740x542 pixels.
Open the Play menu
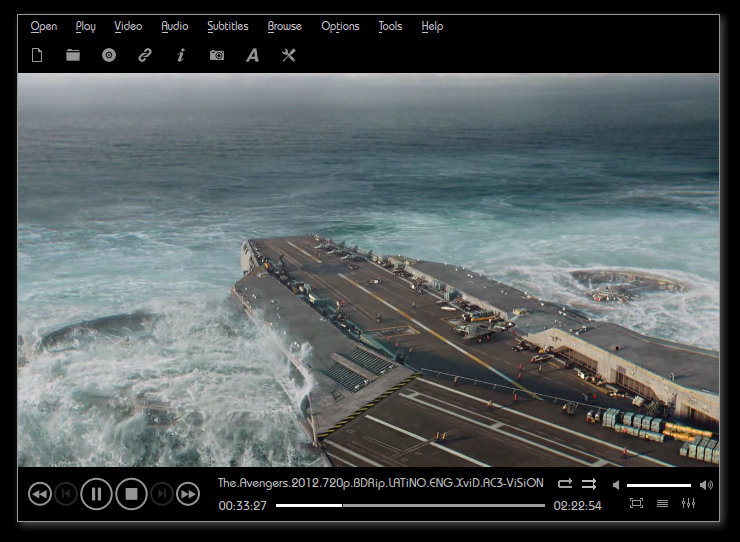pyautogui.click(x=85, y=26)
